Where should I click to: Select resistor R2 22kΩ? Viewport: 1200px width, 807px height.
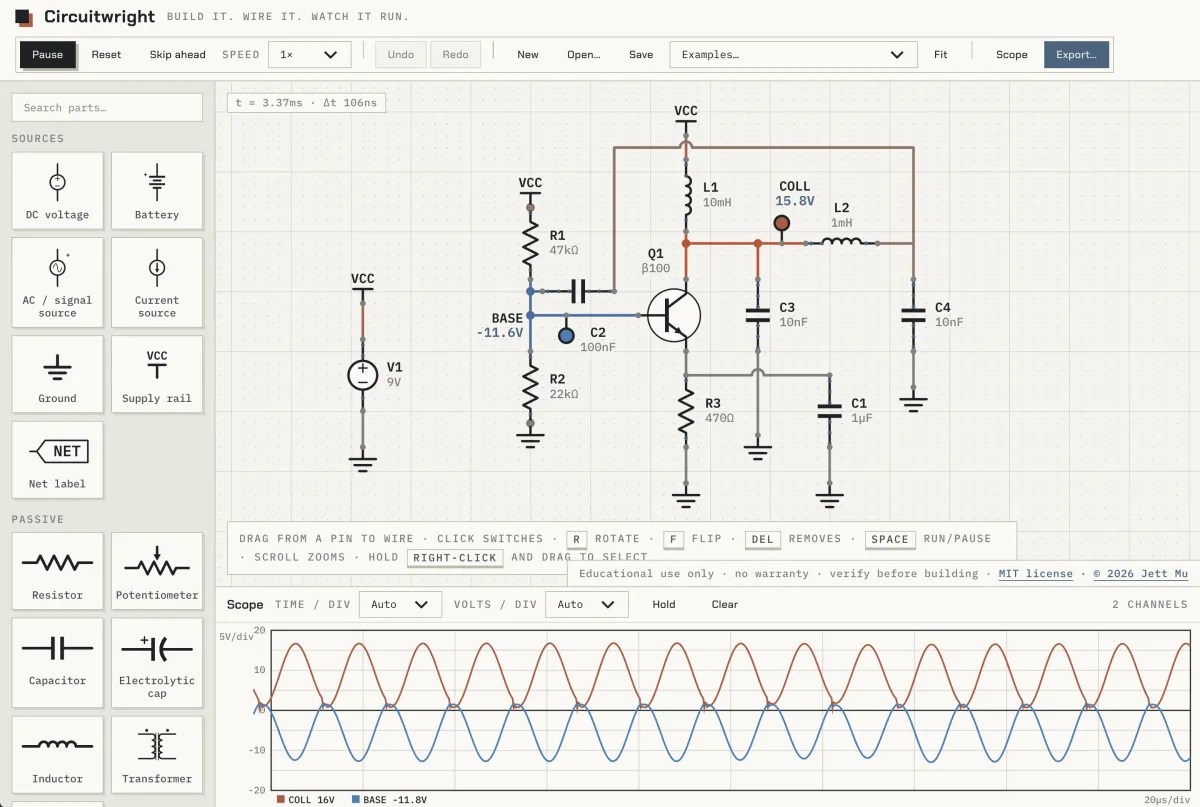(530, 389)
